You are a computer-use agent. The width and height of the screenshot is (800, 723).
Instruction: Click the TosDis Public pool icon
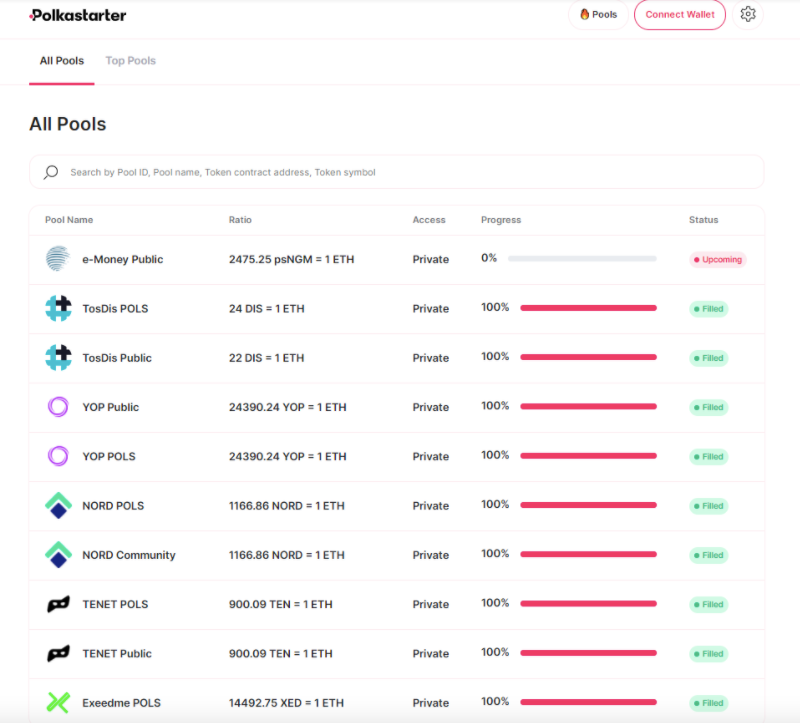(58, 358)
